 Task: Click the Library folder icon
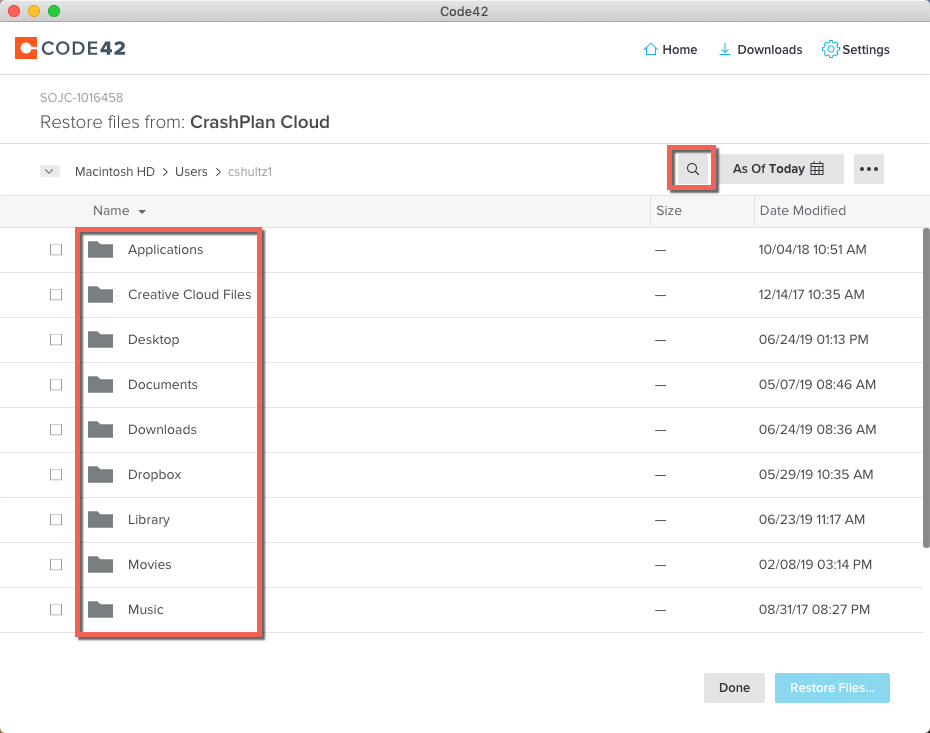tap(100, 519)
